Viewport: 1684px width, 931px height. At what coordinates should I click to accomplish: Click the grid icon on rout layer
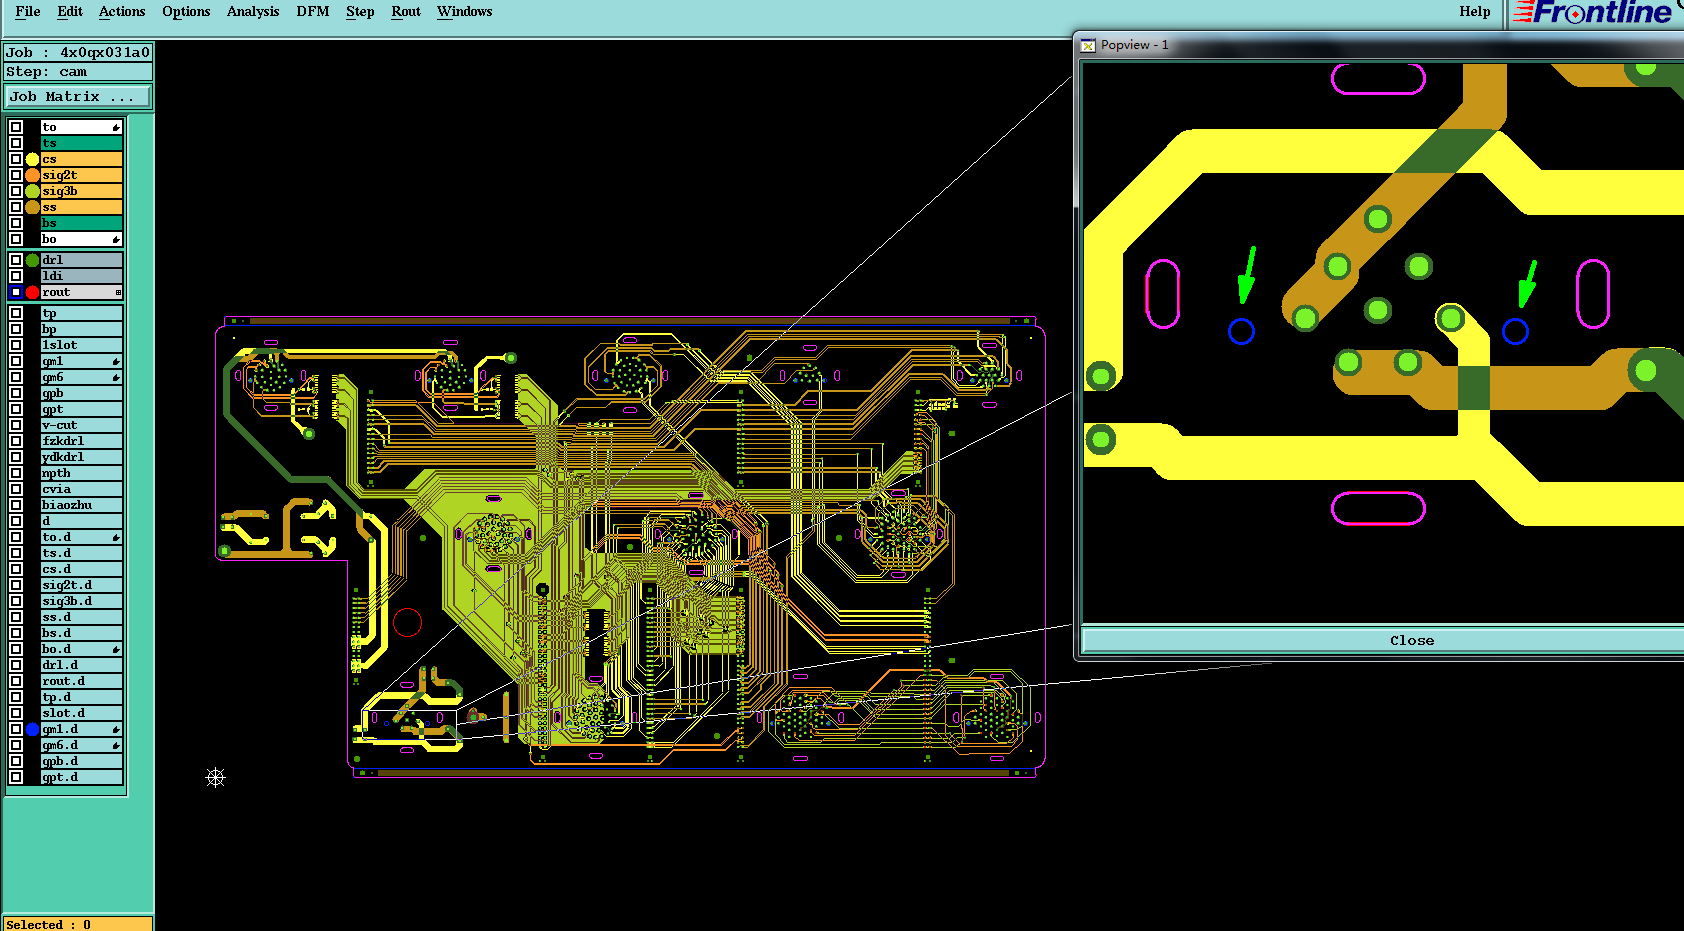[118, 293]
